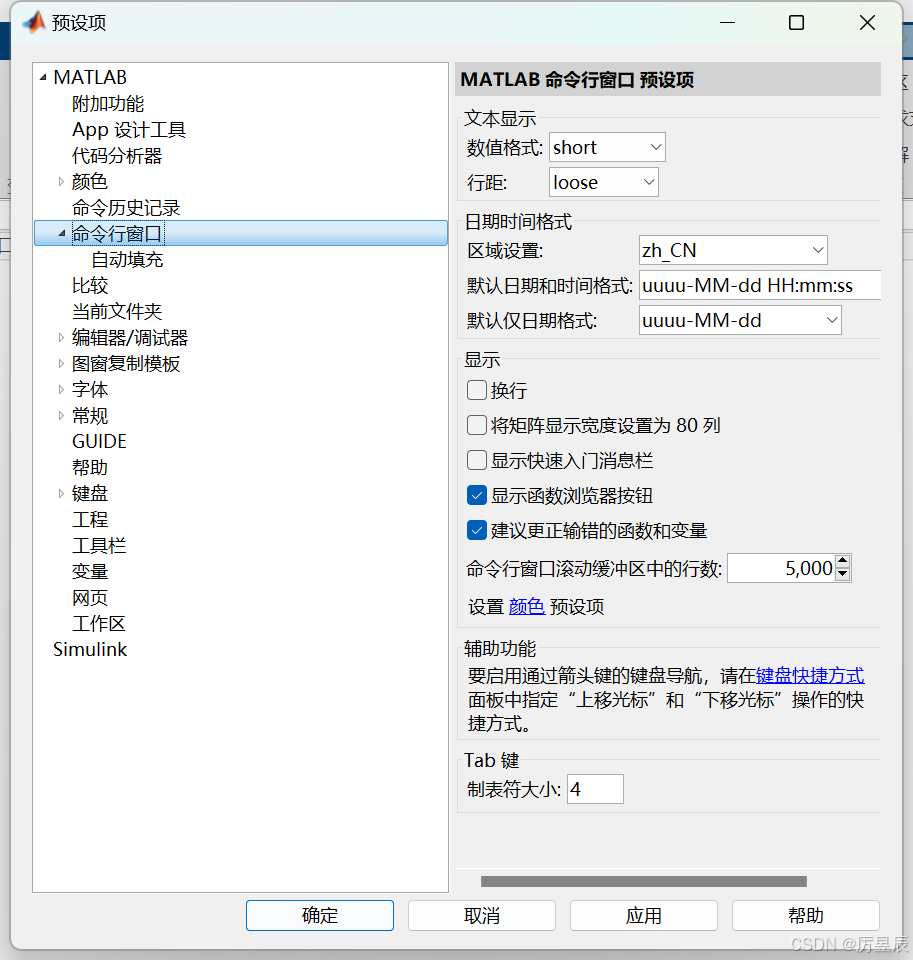The width and height of the screenshot is (913, 960).
Task: Open the 键盘快捷方式 link
Action: tap(810, 675)
